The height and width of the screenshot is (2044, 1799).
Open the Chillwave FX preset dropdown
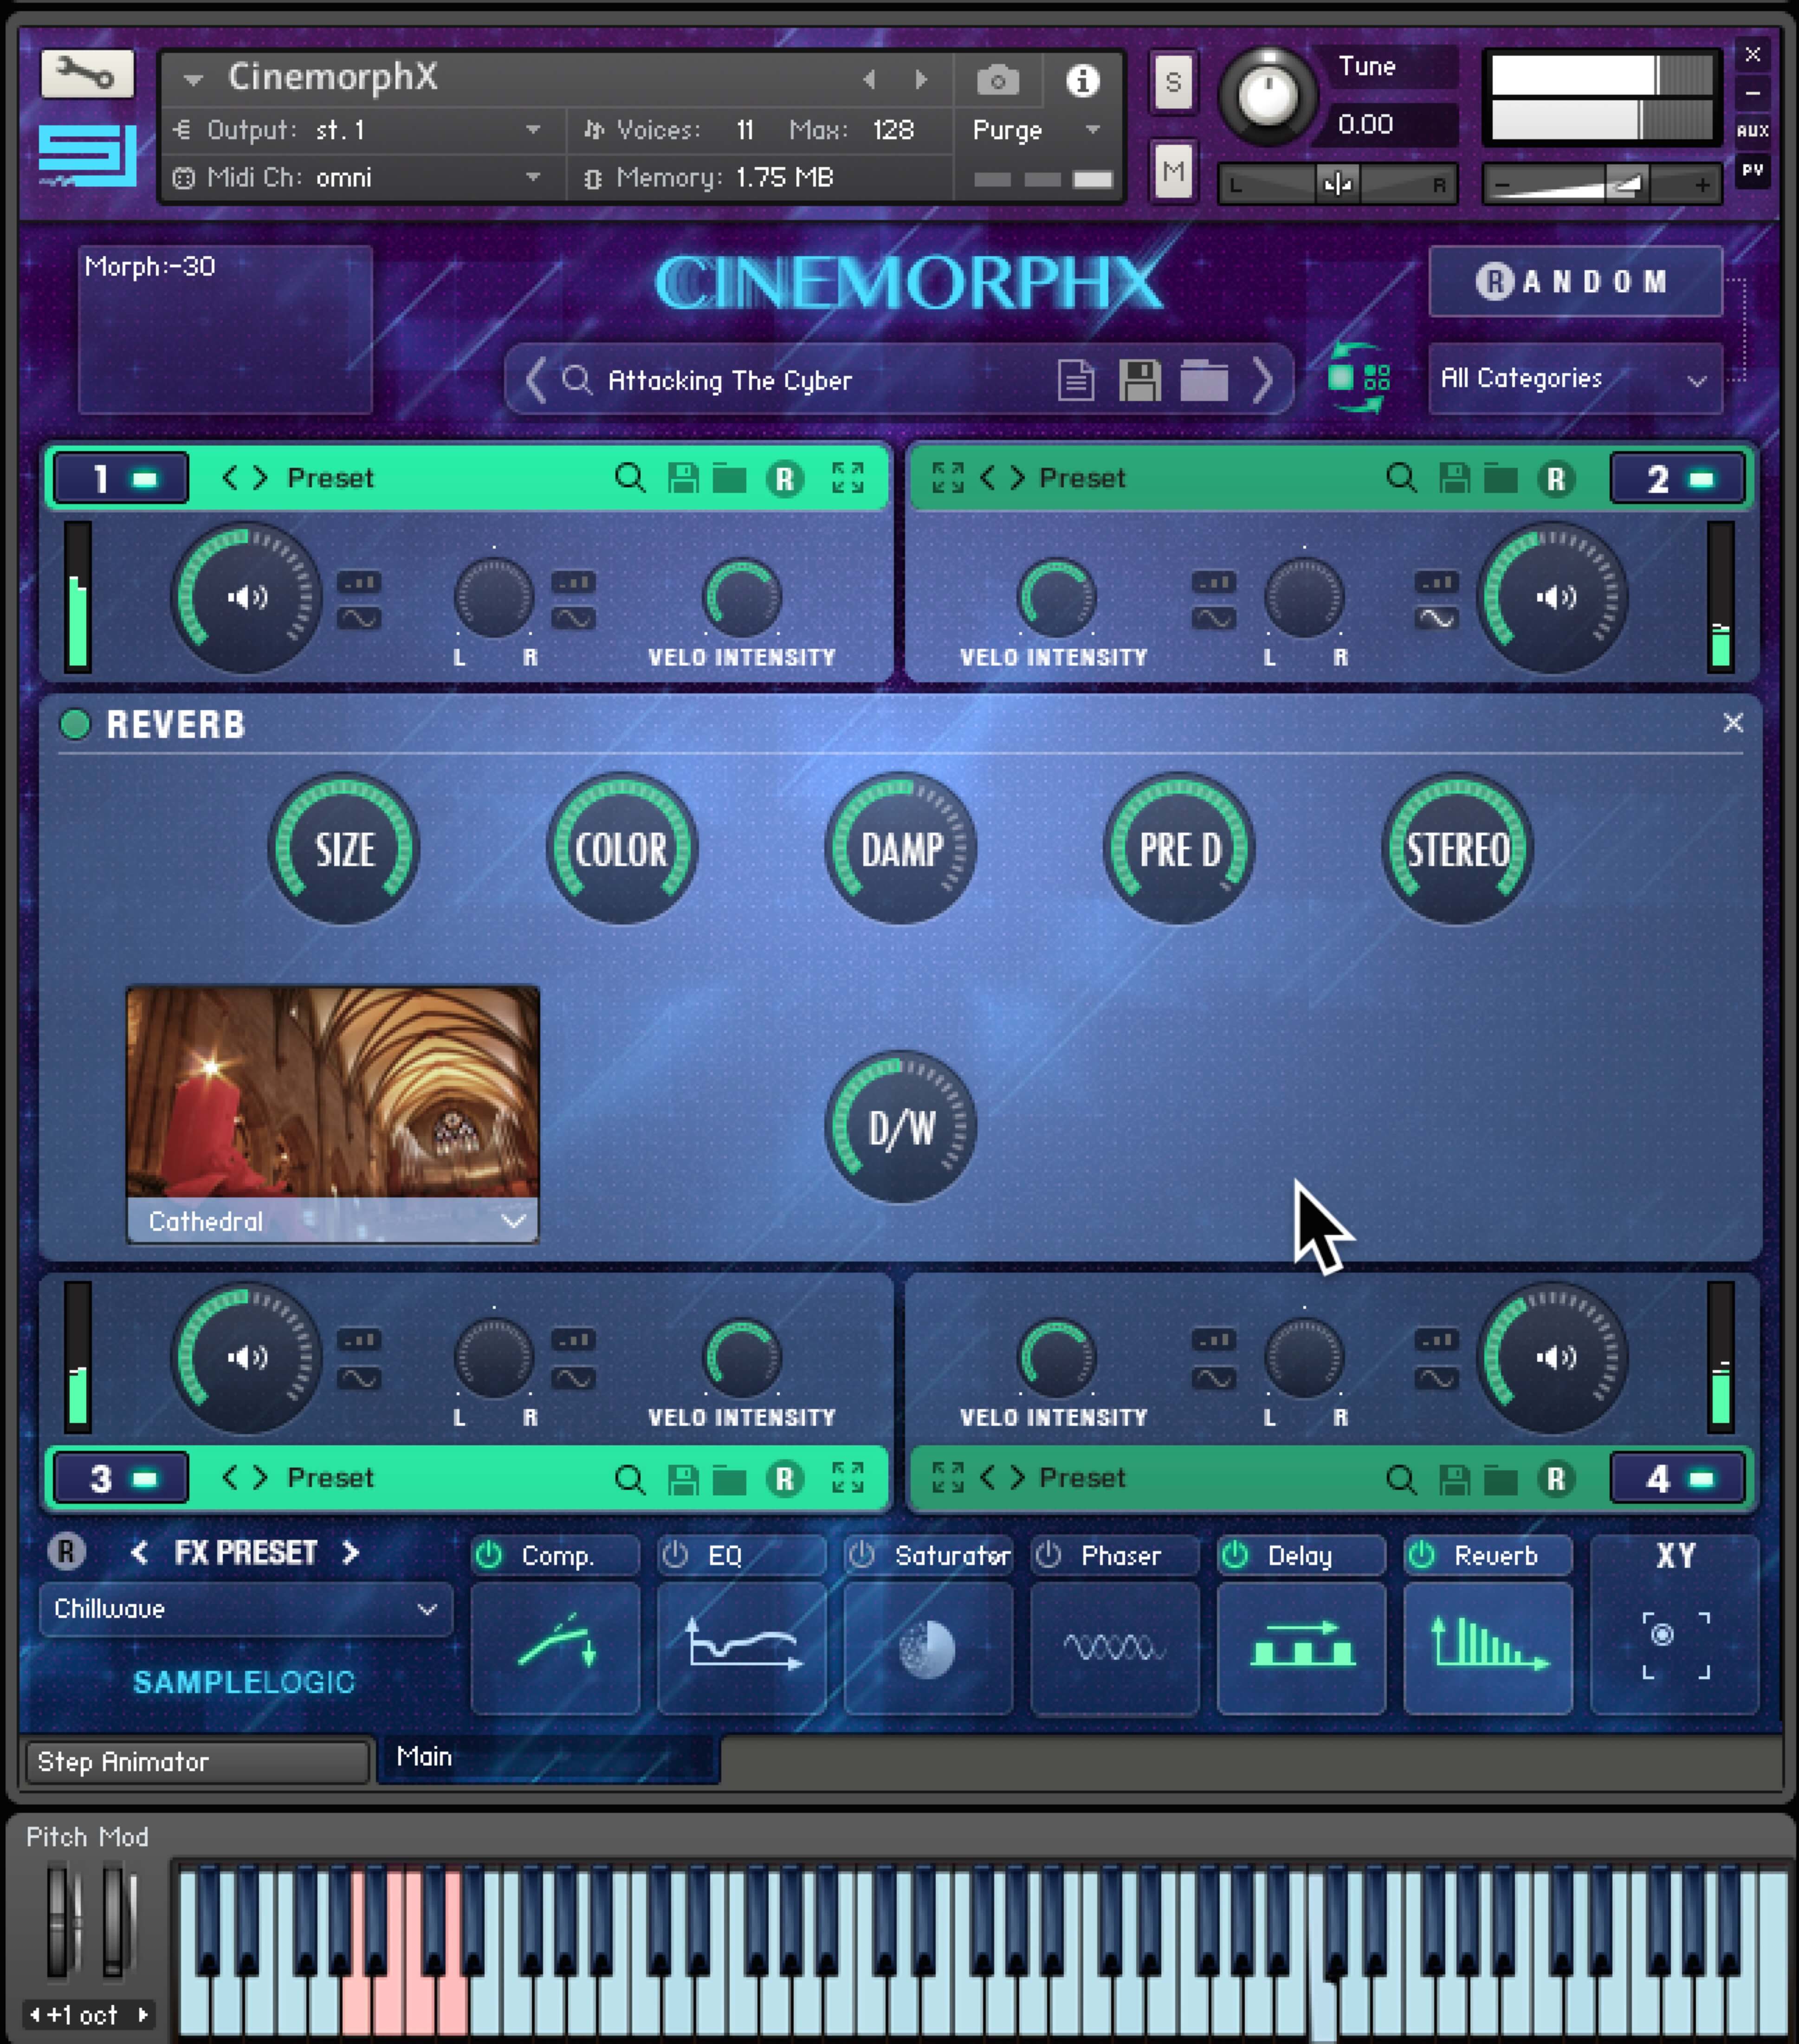coord(246,1609)
